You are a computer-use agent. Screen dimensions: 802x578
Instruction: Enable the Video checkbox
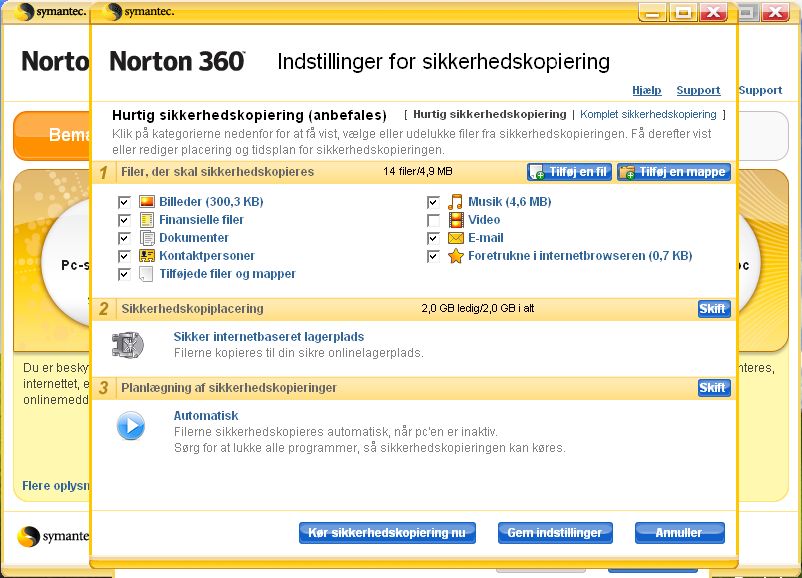coord(433,220)
